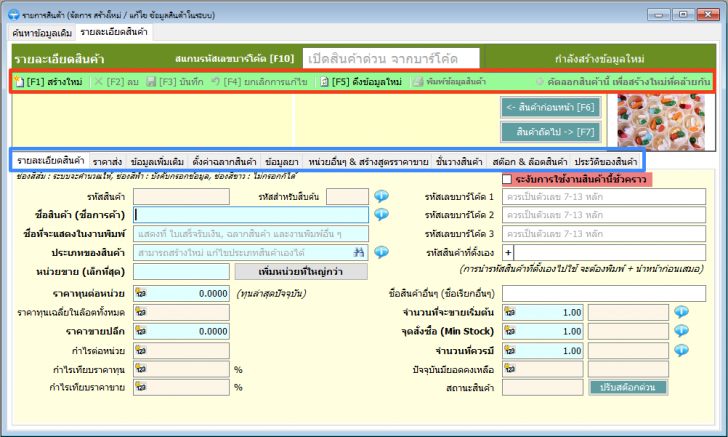728x437 pixels.
Task: Click calculator icon in ปัจจุบันมียอดคงเหลือ field
Action: coord(510,369)
